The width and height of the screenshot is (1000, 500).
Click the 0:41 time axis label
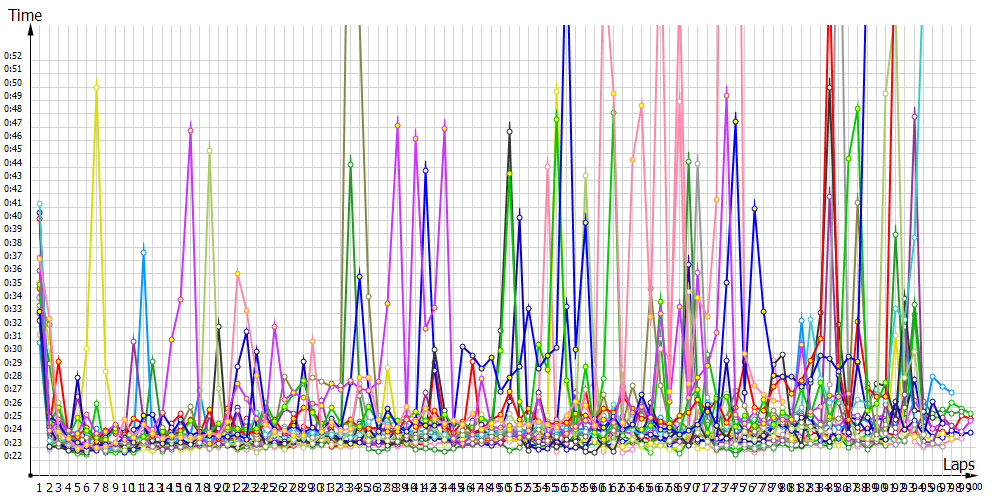coord(13,202)
